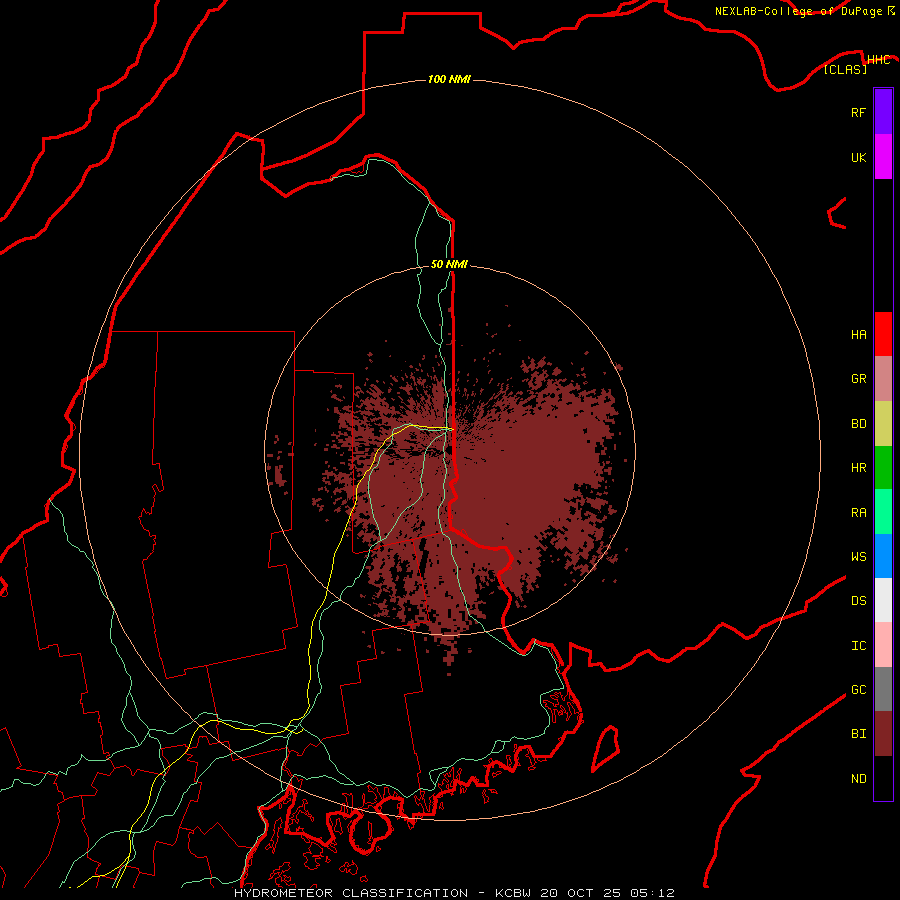The height and width of the screenshot is (900, 900).
Task: Click the NEXLAB-College of DuPage credit text
Action: coord(798,11)
